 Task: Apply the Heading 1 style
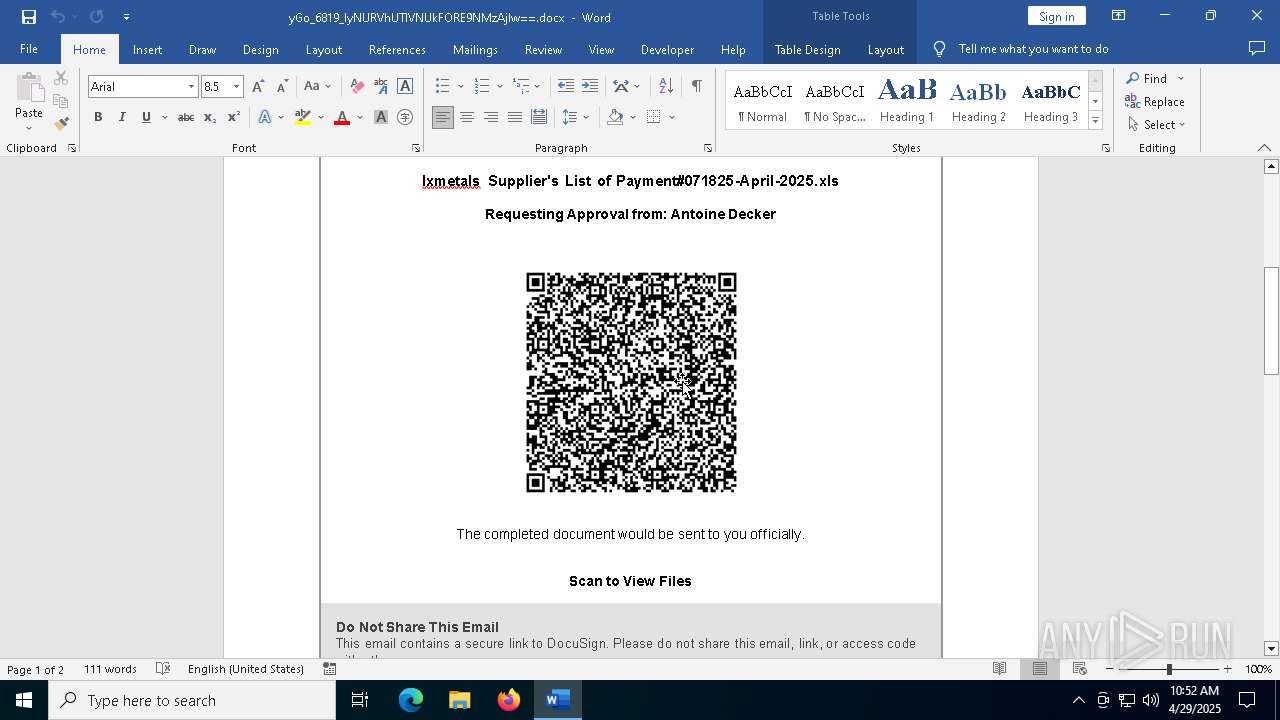(907, 100)
